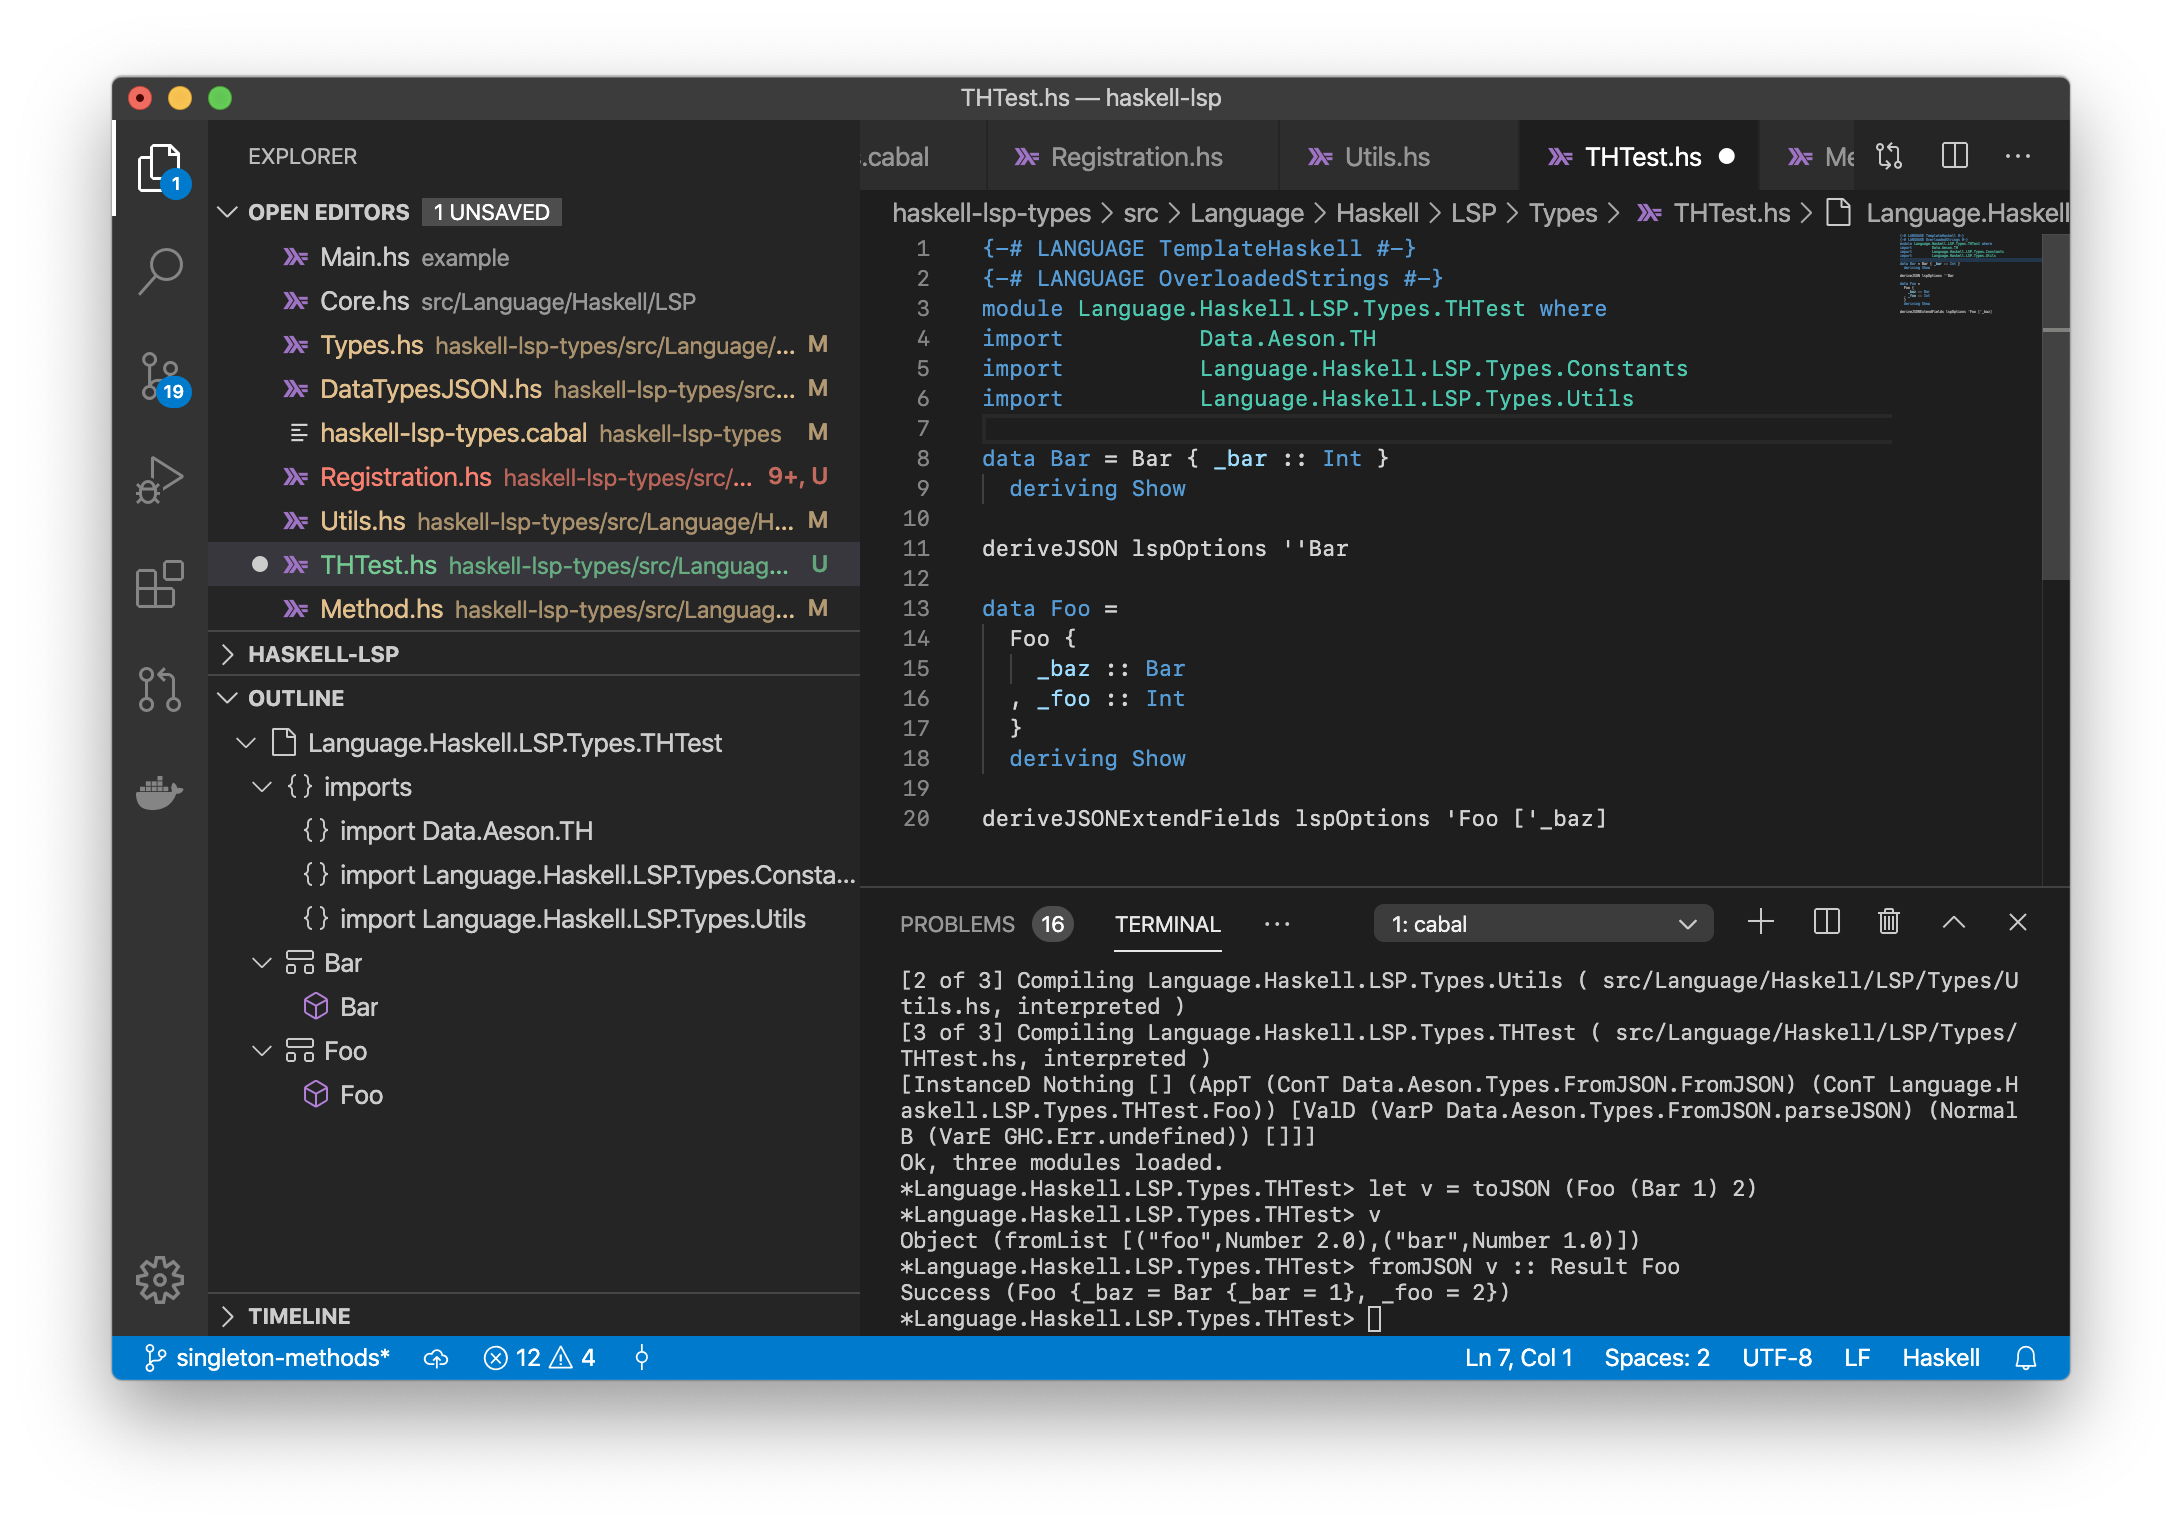Open Method.hs in open editors

pos(534,609)
